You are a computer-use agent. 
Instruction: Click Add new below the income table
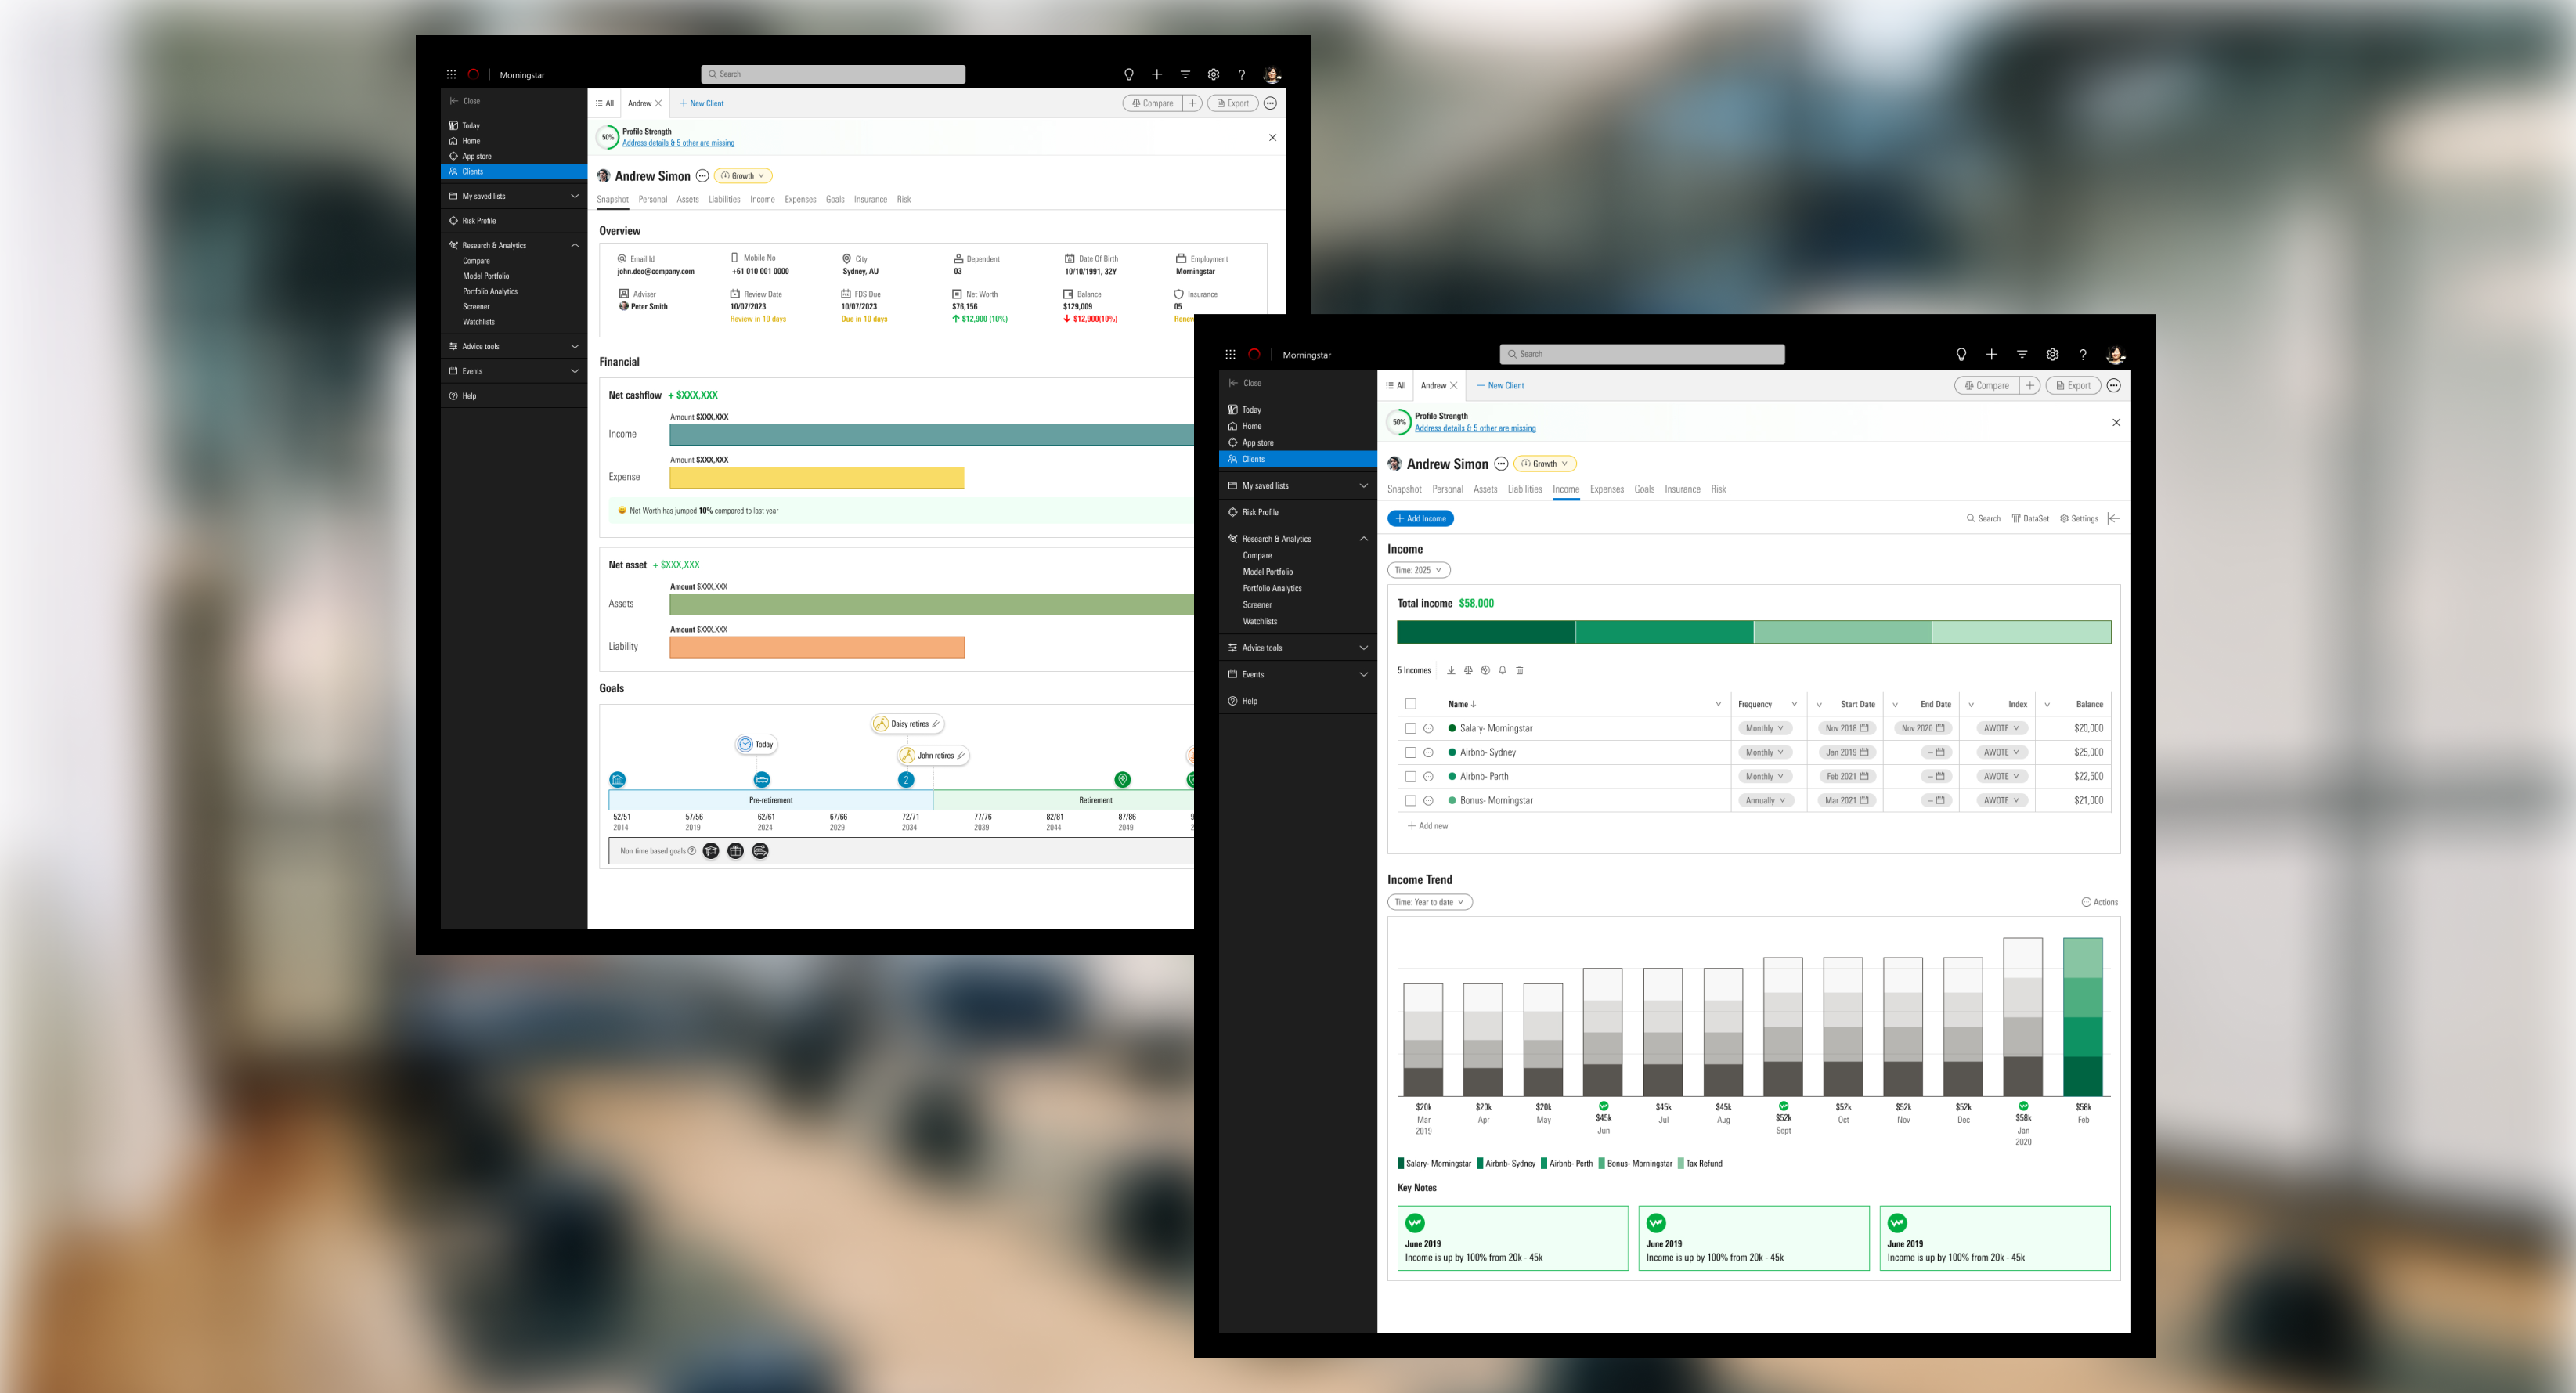pyautogui.click(x=1427, y=826)
